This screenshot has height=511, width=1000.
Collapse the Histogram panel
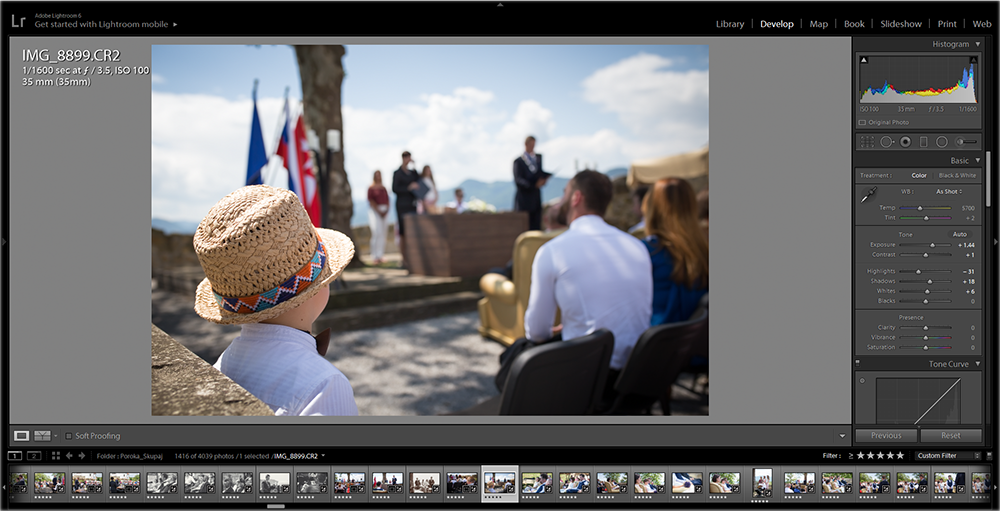[x=978, y=44]
